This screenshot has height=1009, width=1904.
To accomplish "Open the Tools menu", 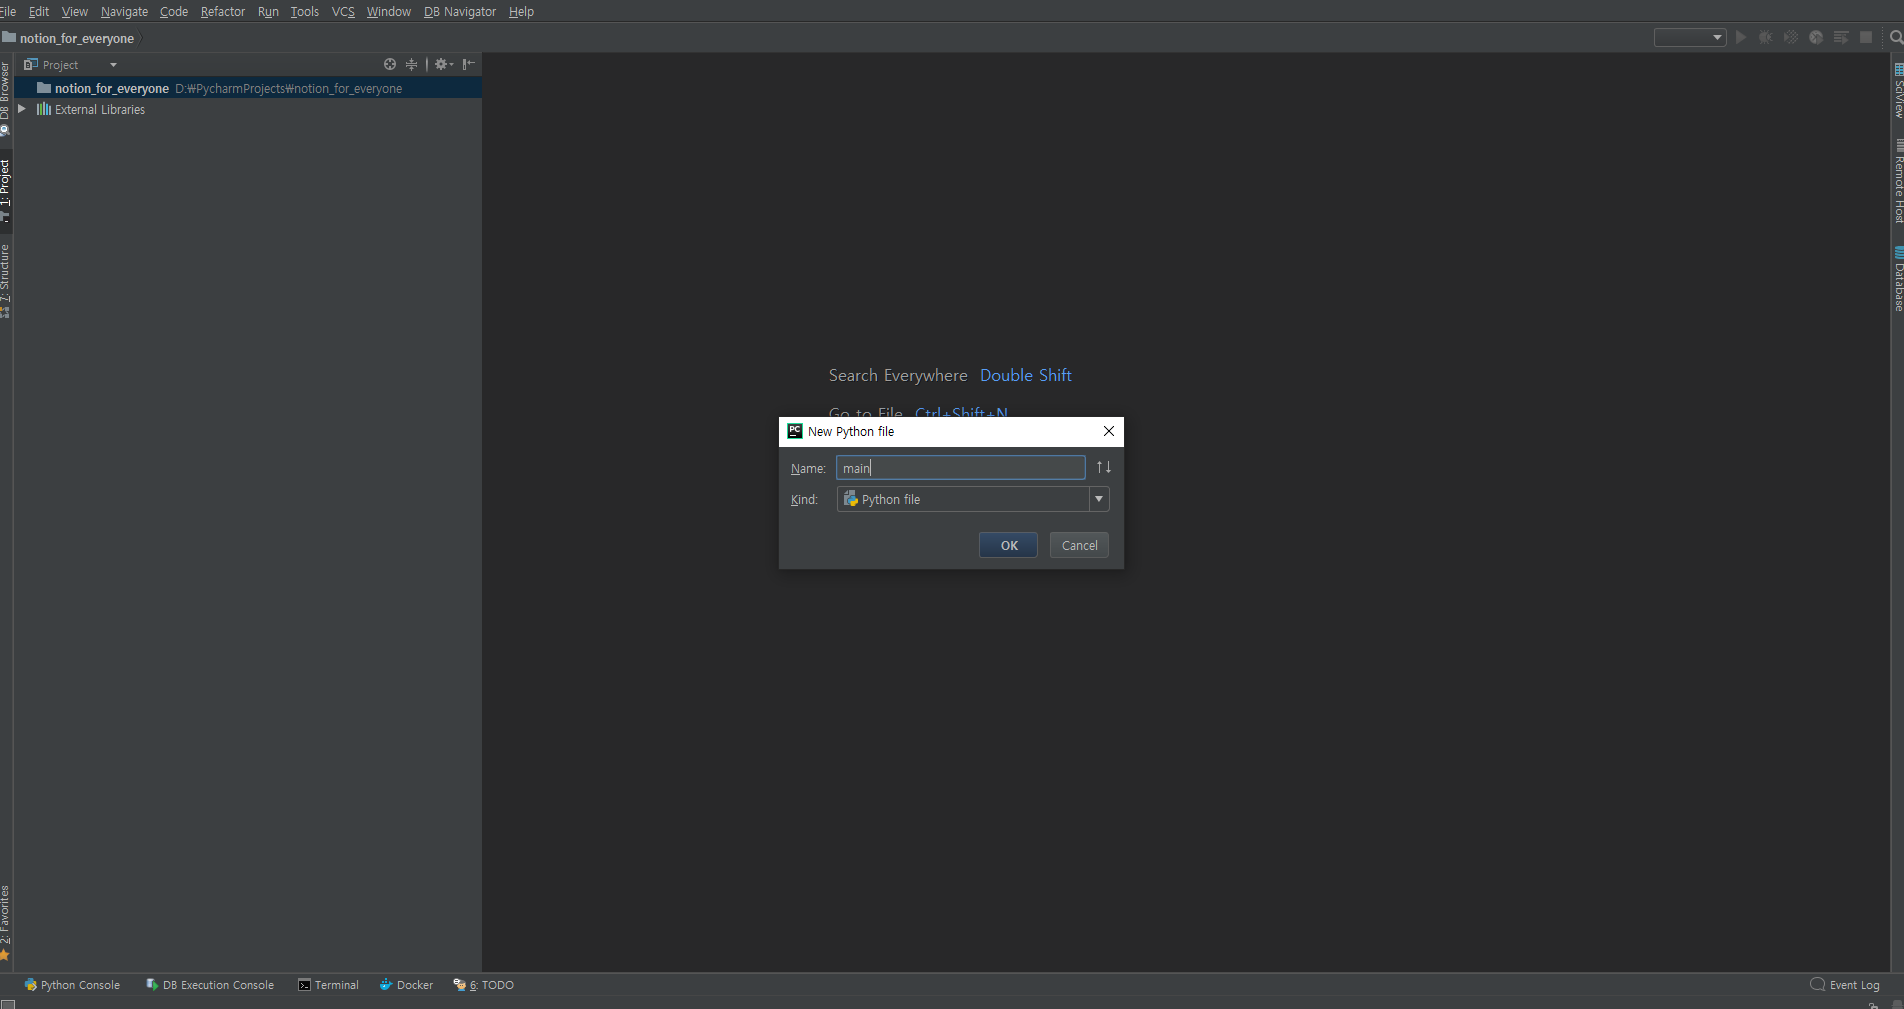I will click(305, 11).
